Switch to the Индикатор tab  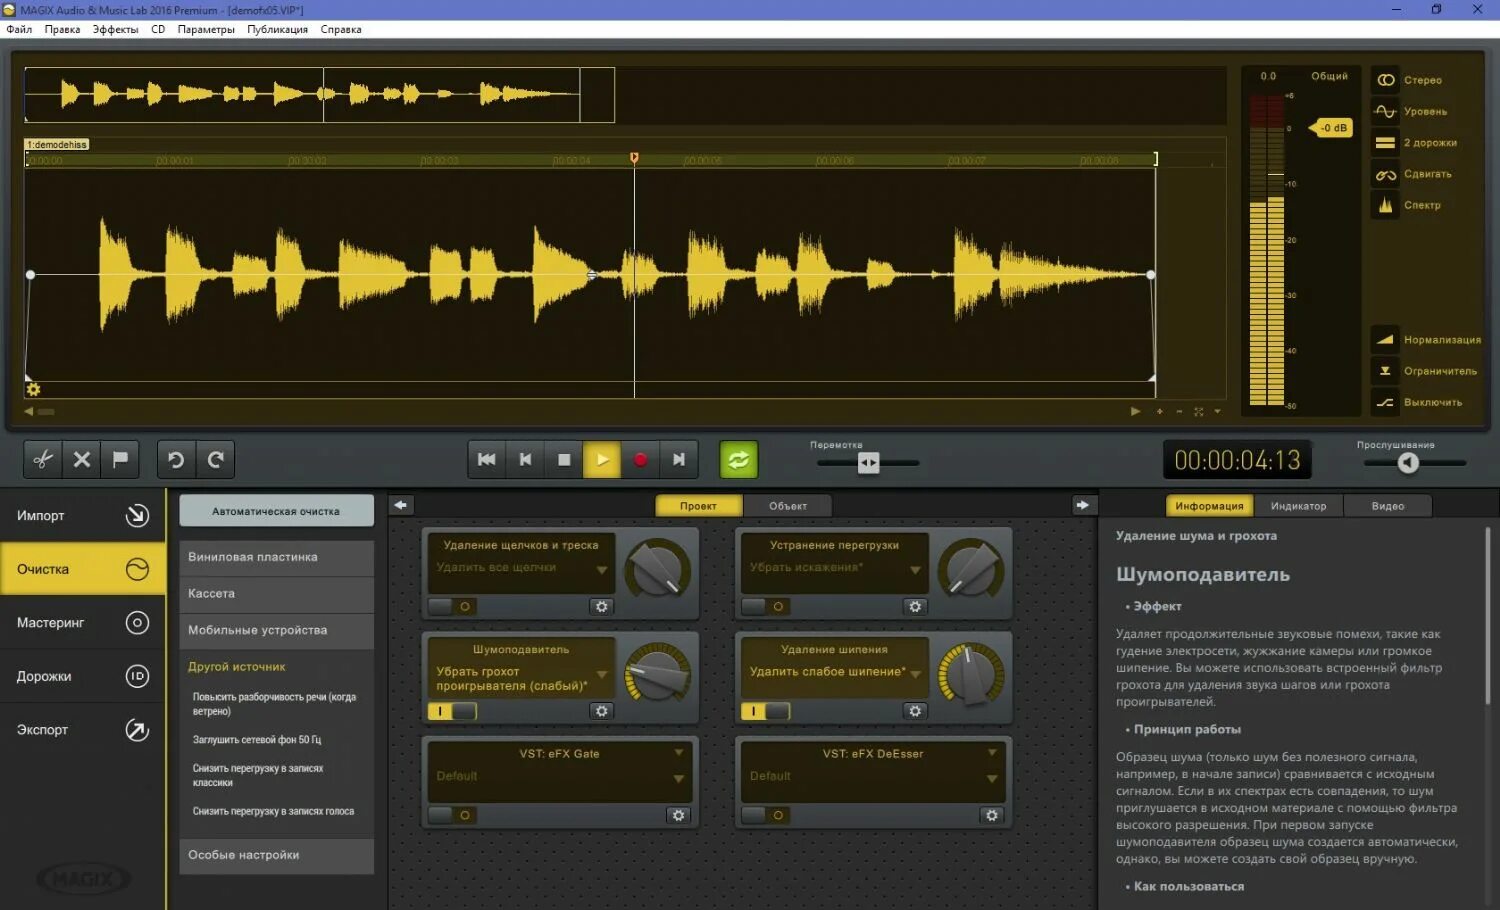click(x=1298, y=505)
